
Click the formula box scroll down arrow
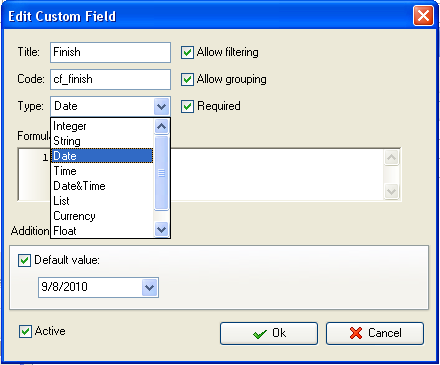click(x=391, y=191)
